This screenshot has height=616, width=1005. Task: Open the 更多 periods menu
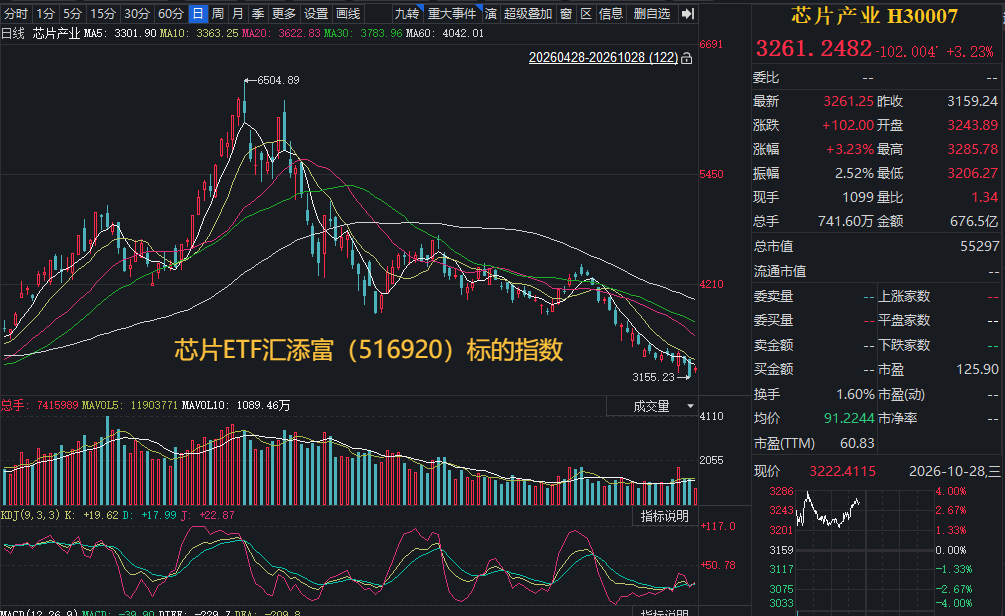[284, 13]
